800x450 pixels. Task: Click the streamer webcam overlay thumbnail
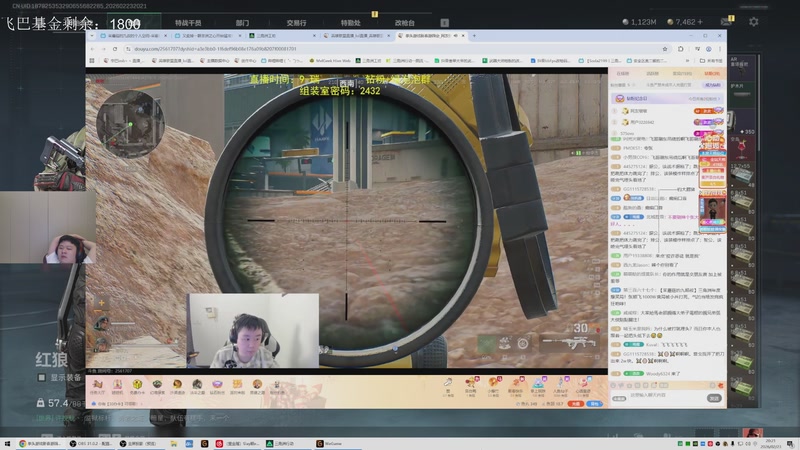click(254, 330)
